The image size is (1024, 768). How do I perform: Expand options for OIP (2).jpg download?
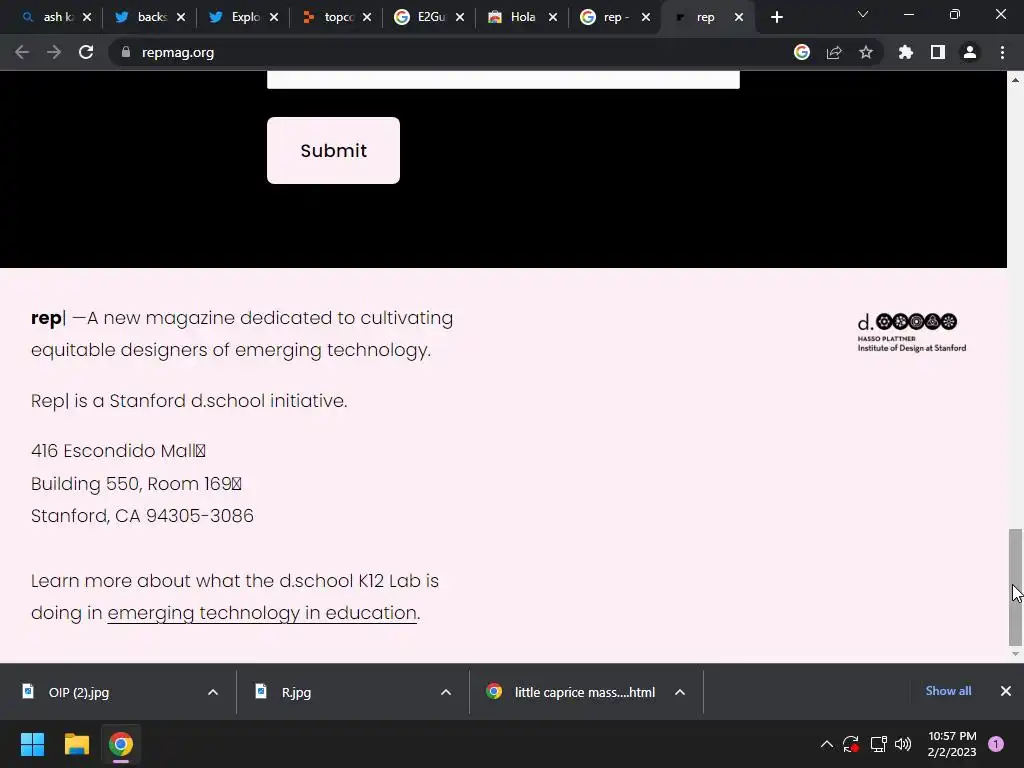[213, 692]
